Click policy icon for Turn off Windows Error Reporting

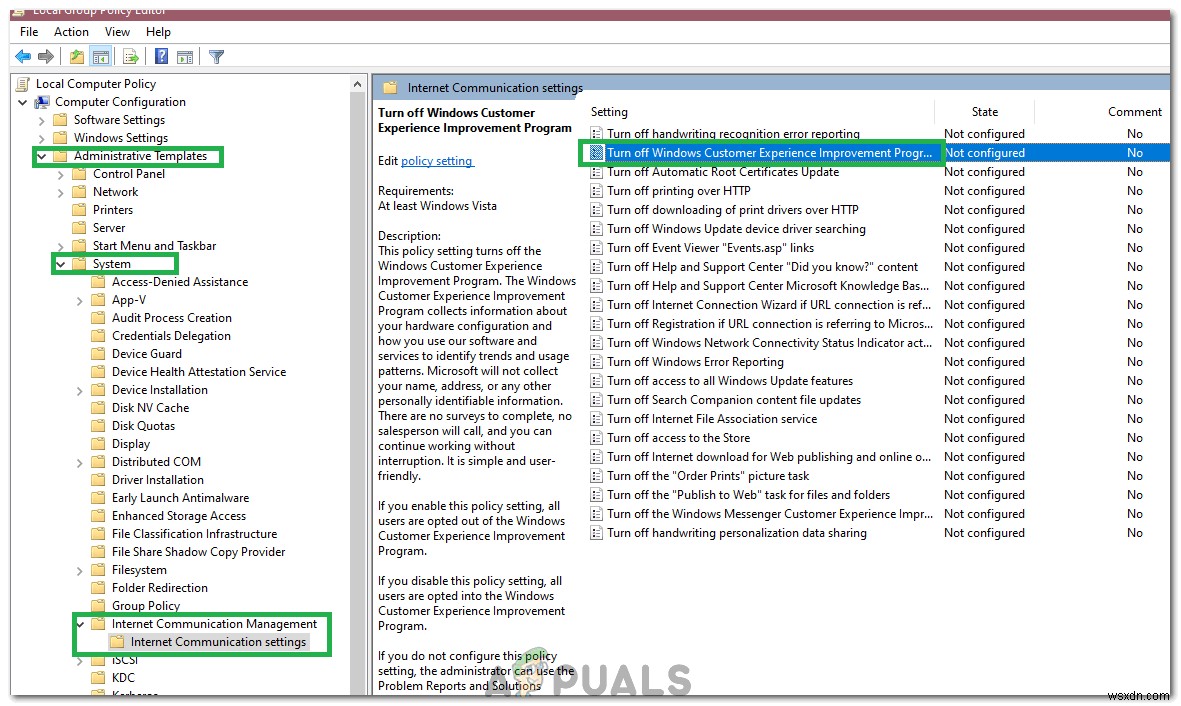click(597, 362)
